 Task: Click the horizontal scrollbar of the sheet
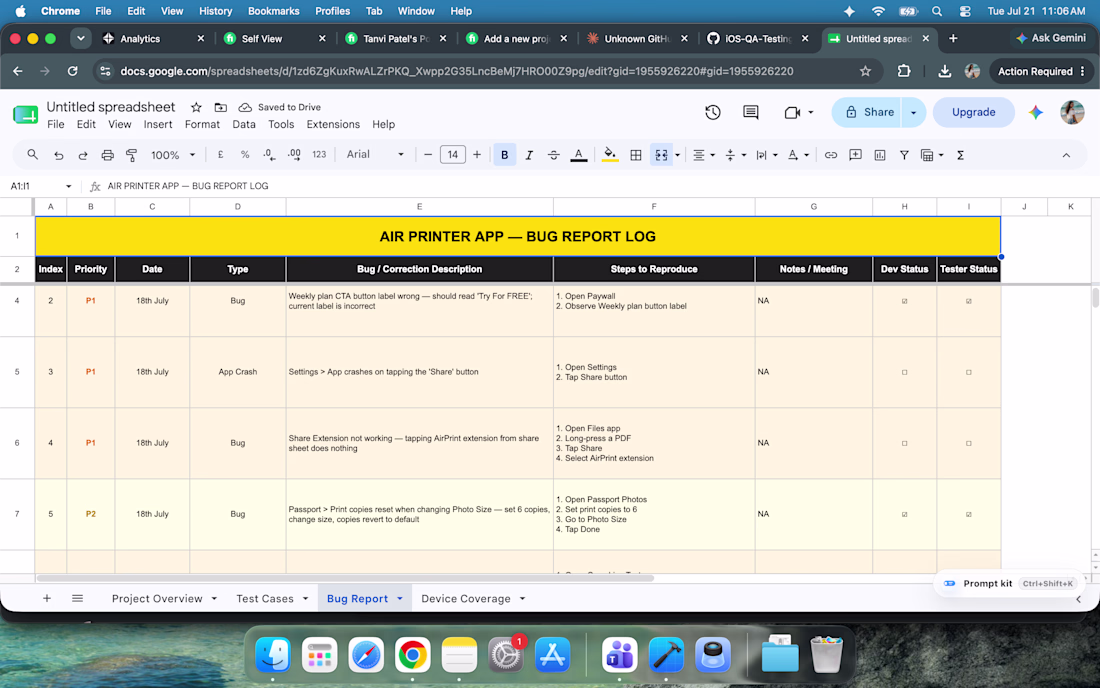pos(345,578)
